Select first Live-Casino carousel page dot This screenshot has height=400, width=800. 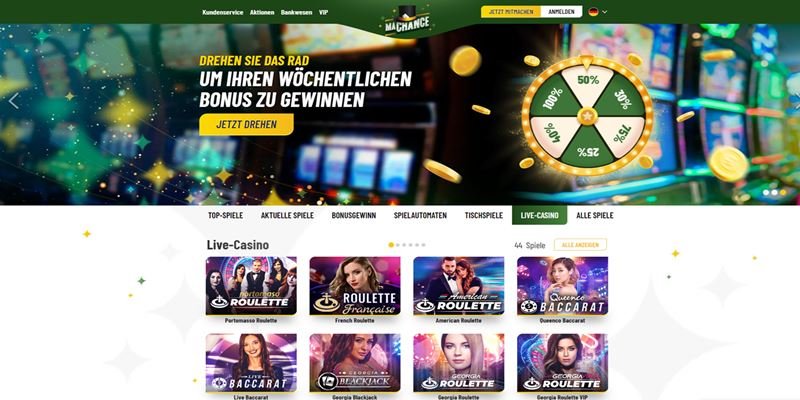coord(391,245)
